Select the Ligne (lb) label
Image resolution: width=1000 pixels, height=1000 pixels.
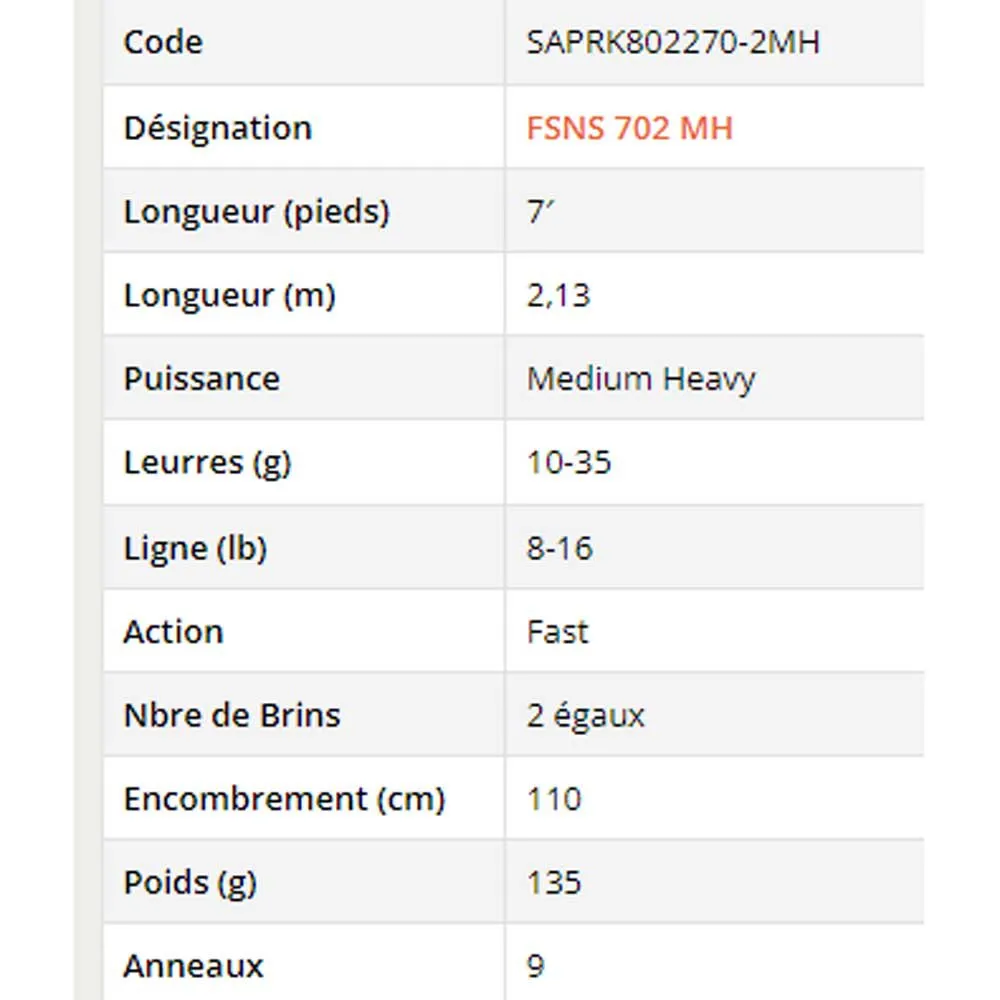[x=195, y=548]
